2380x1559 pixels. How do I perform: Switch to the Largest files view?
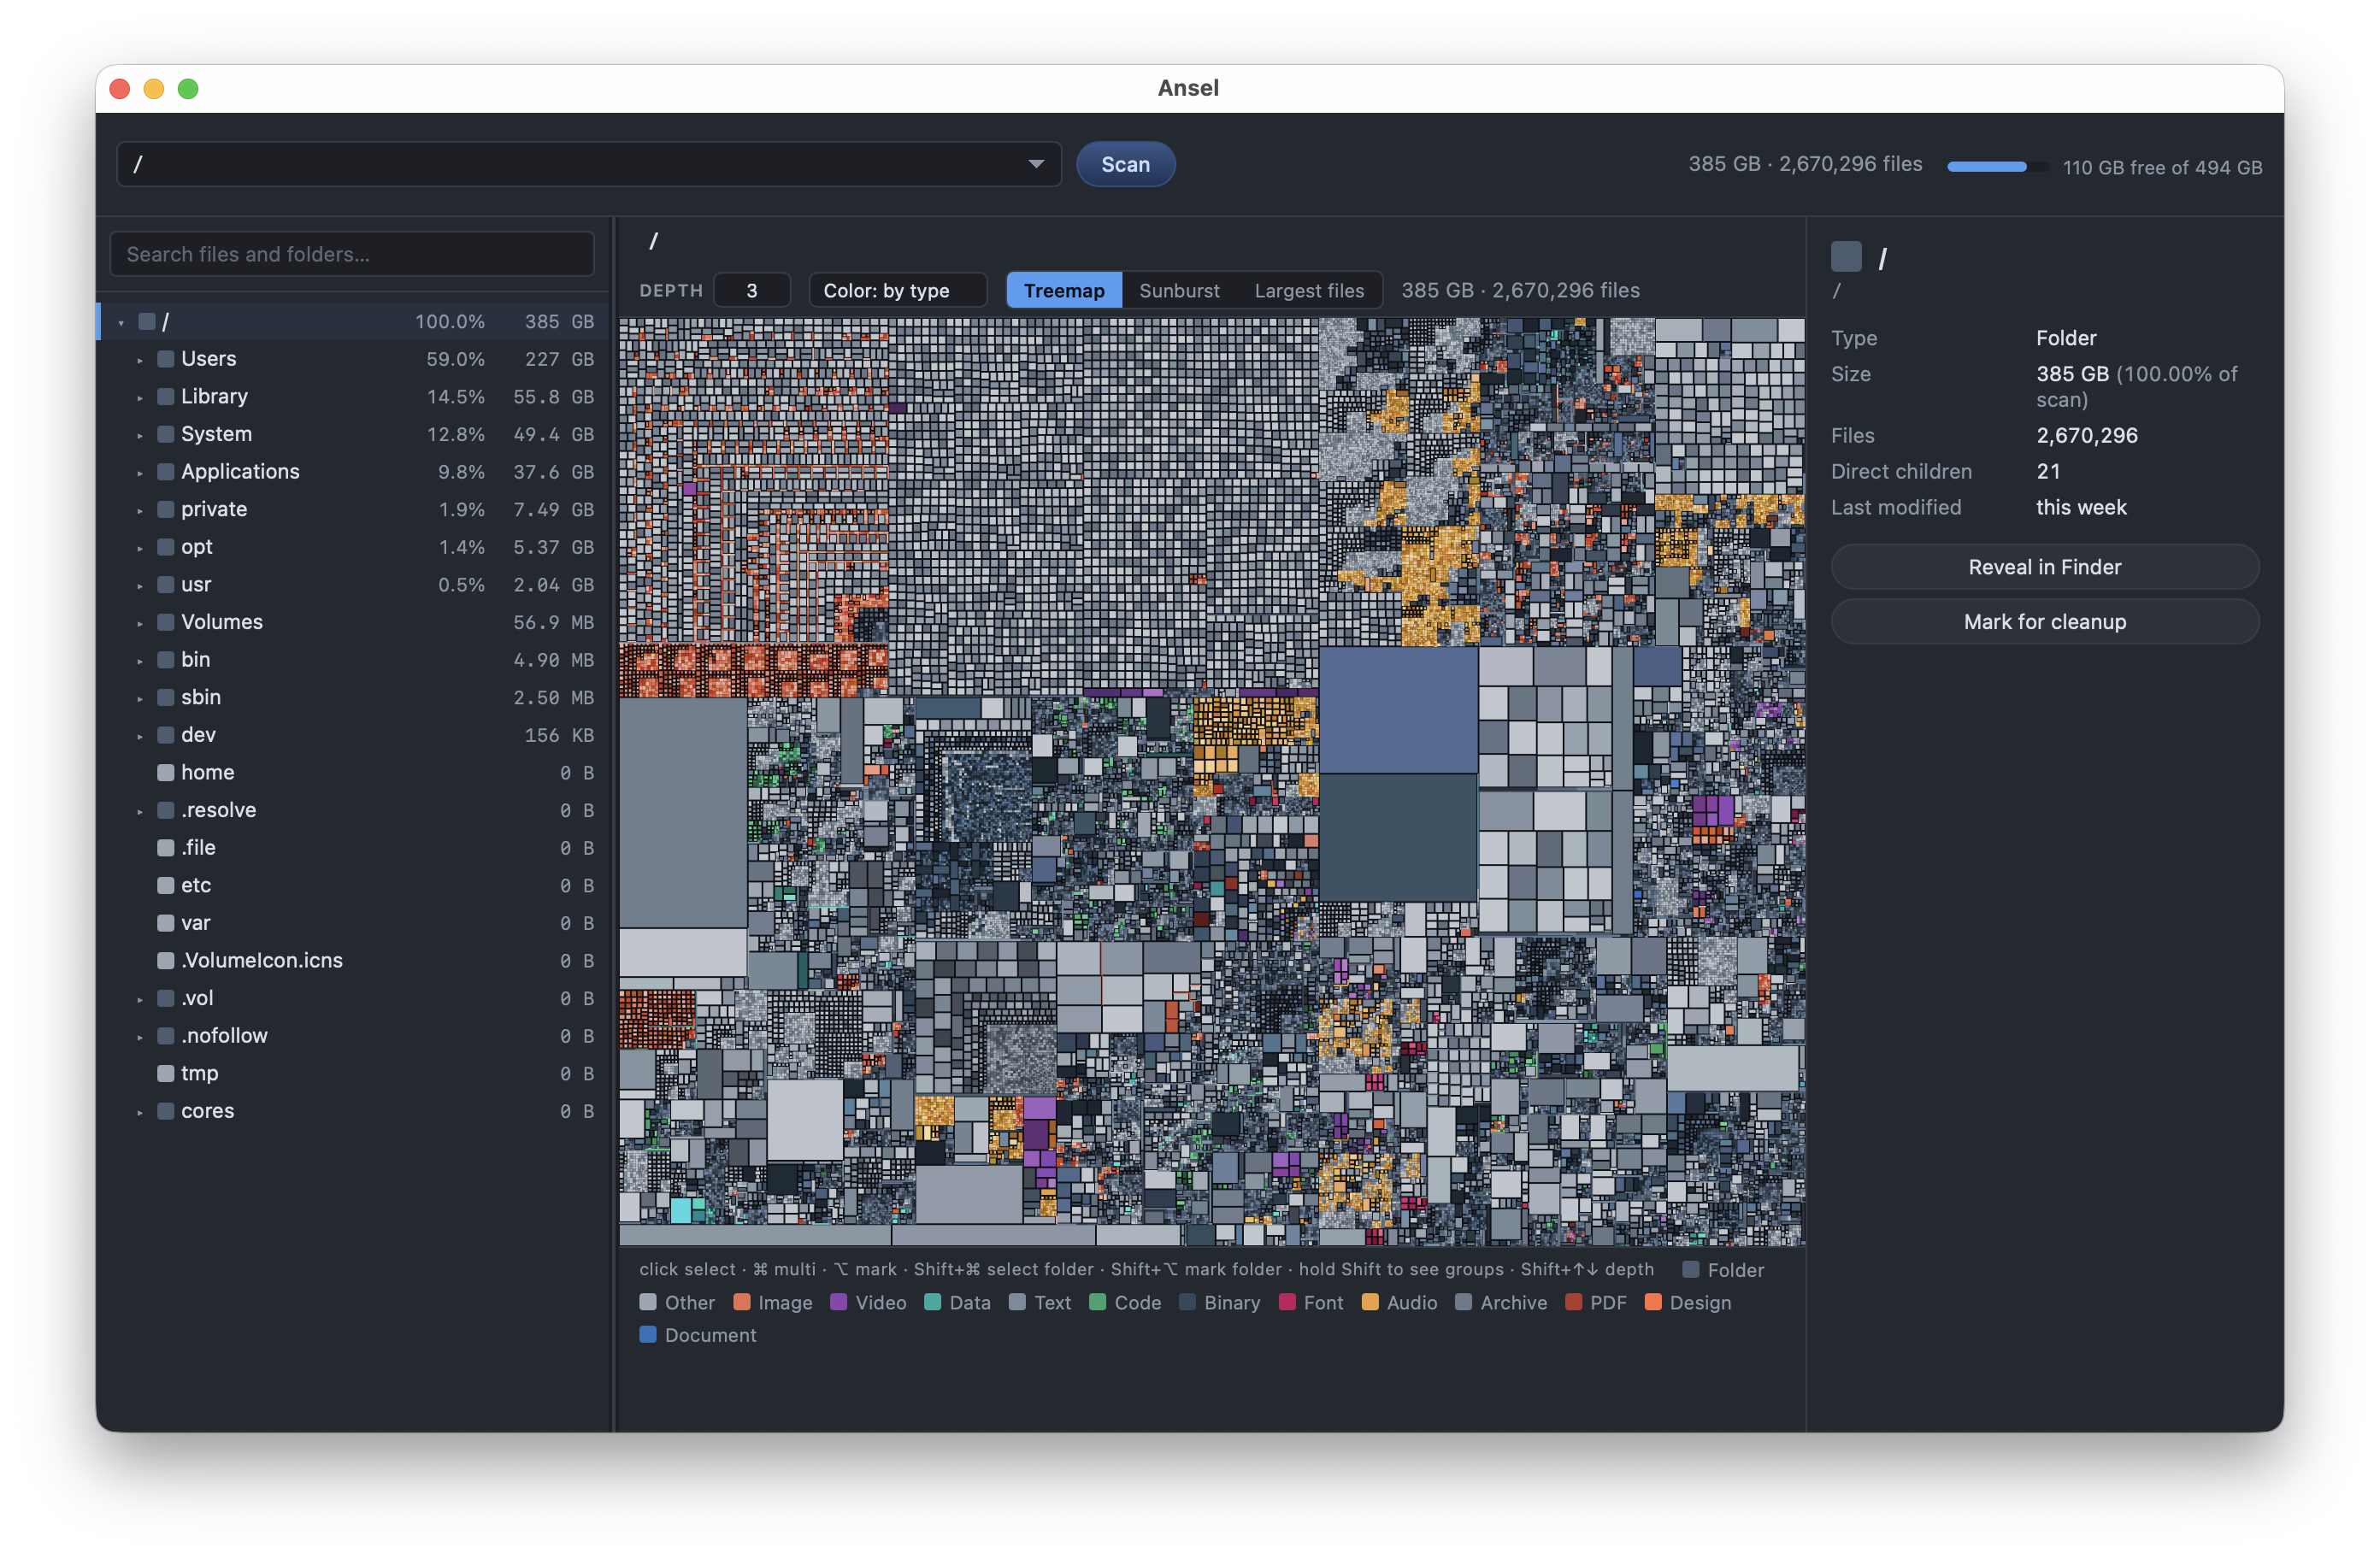1309,291
